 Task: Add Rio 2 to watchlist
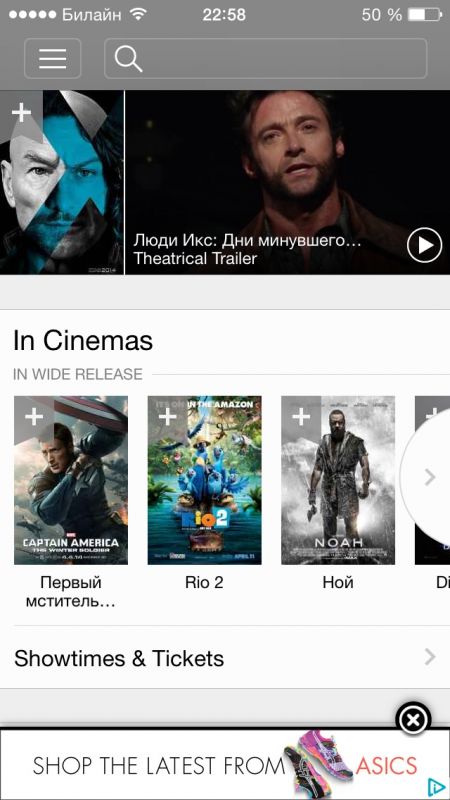[167, 417]
